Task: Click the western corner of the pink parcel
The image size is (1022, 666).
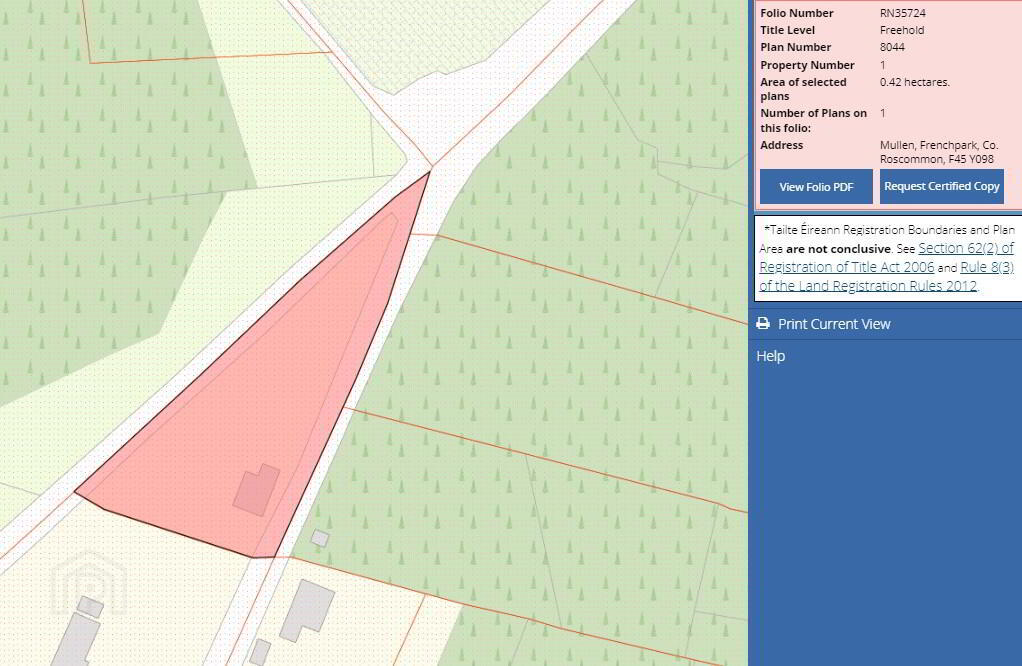Action: [76, 491]
